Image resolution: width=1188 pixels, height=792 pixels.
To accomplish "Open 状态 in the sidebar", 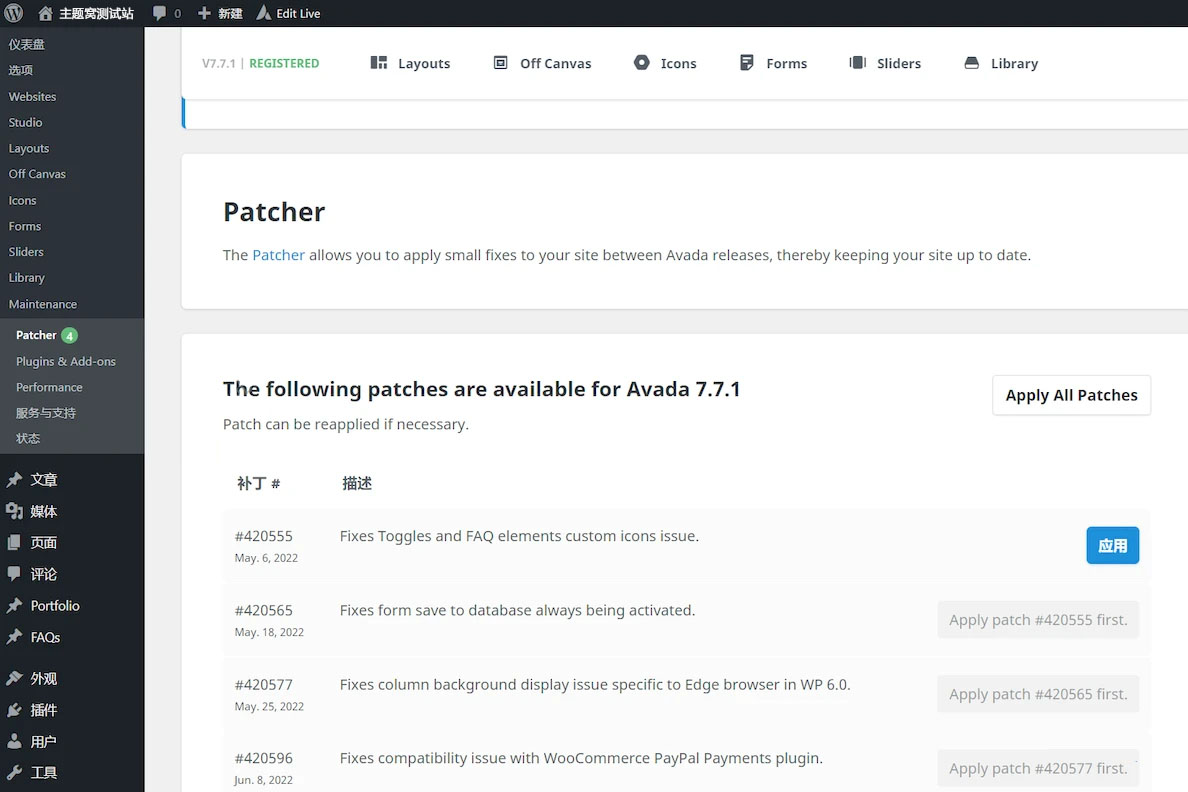I will [28, 439].
